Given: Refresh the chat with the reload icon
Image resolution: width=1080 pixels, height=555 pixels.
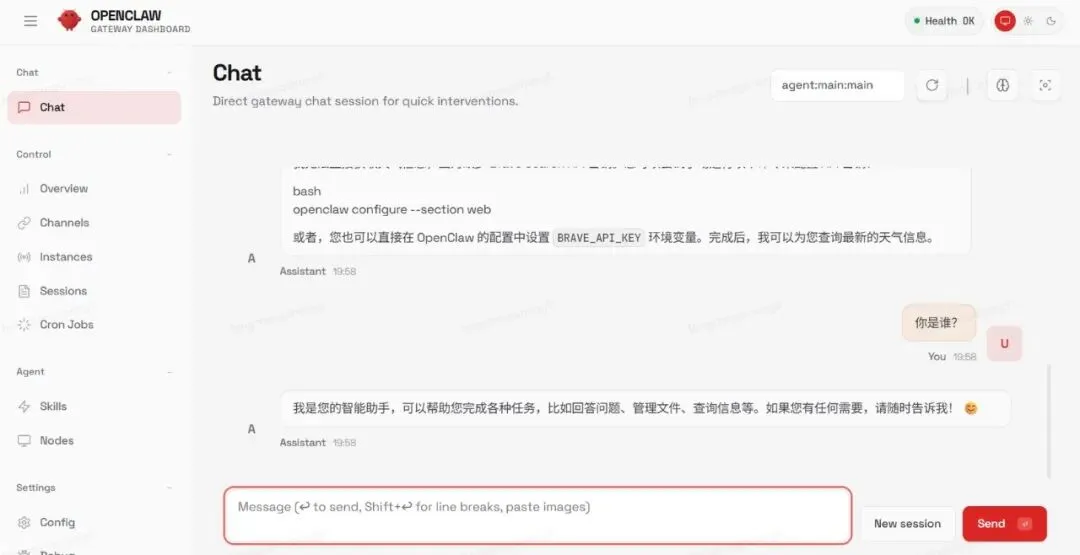Looking at the screenshot, I should (x=932, y=85).
